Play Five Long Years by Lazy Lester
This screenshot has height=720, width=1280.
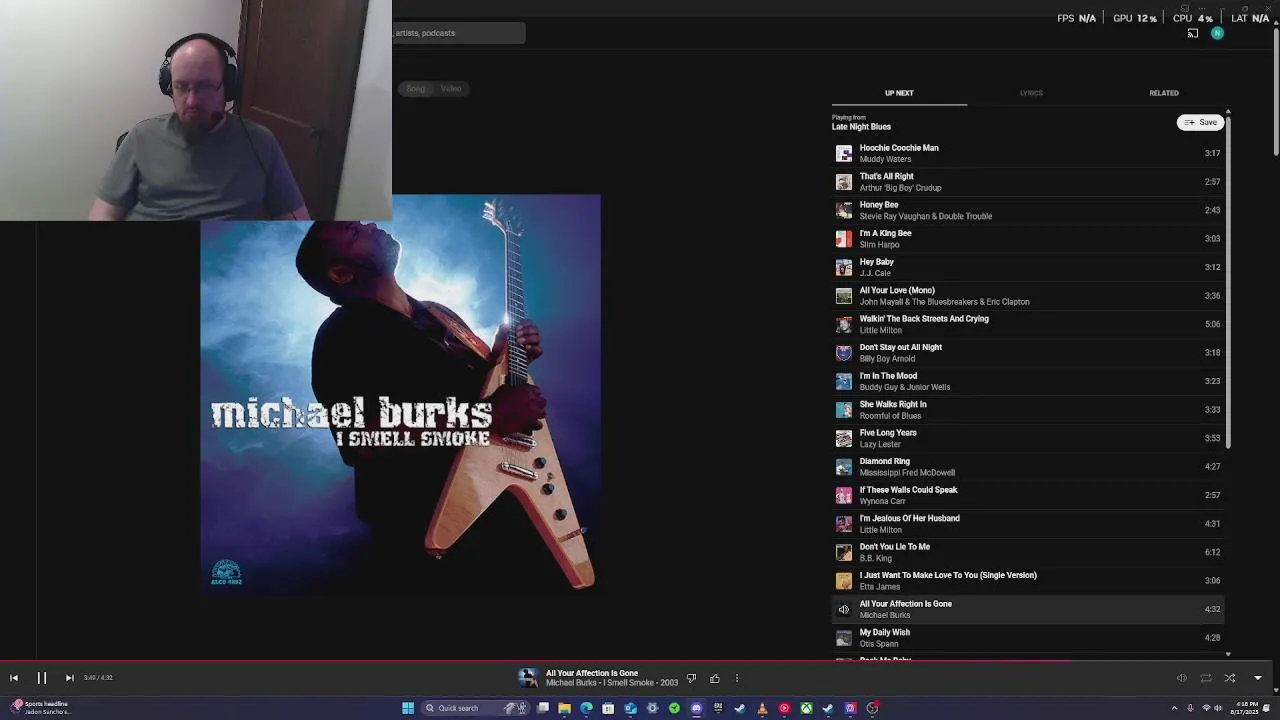point(1027,438)
